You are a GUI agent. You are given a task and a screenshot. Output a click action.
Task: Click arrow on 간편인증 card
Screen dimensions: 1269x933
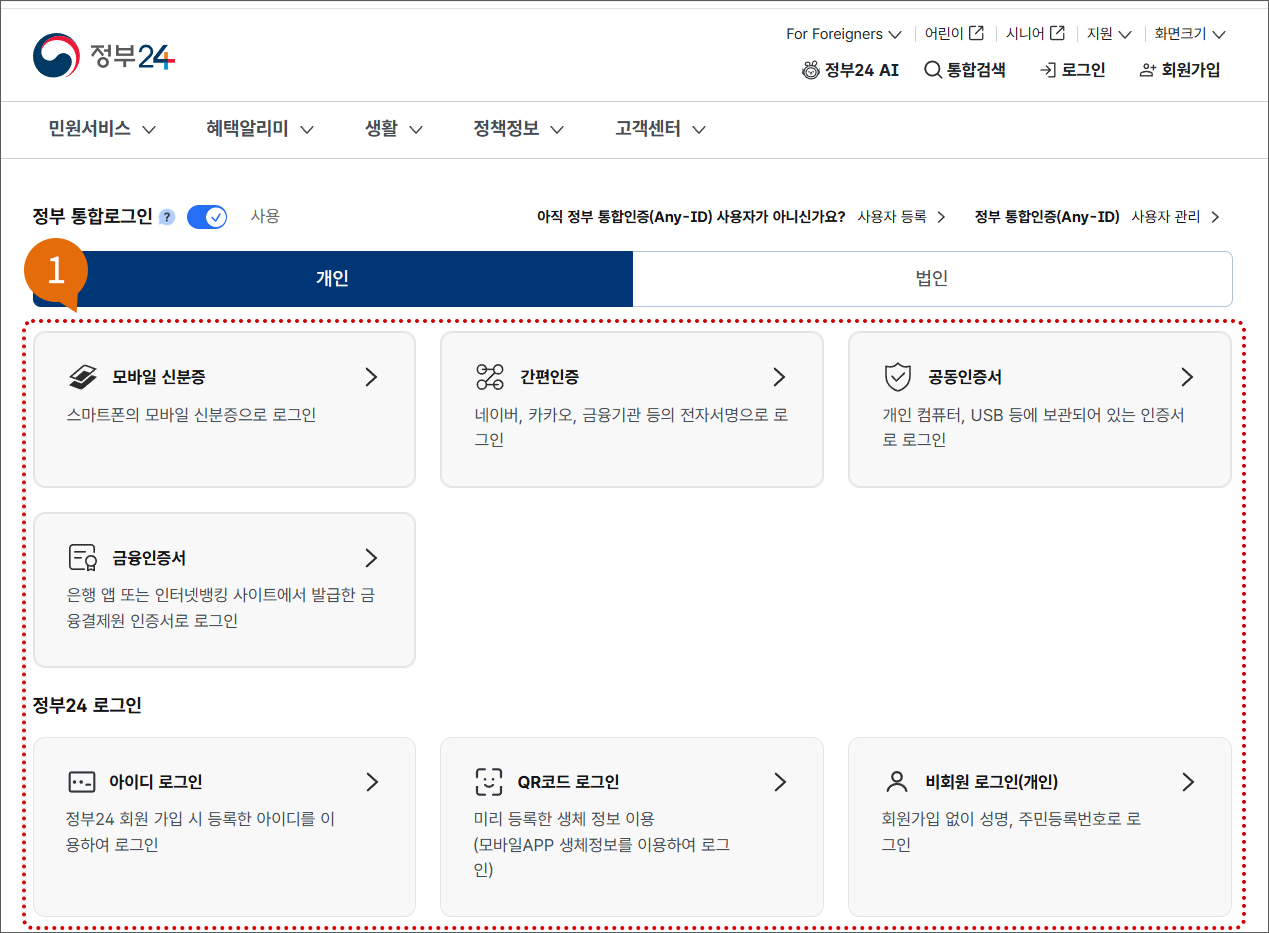click(x=779, y=377)
